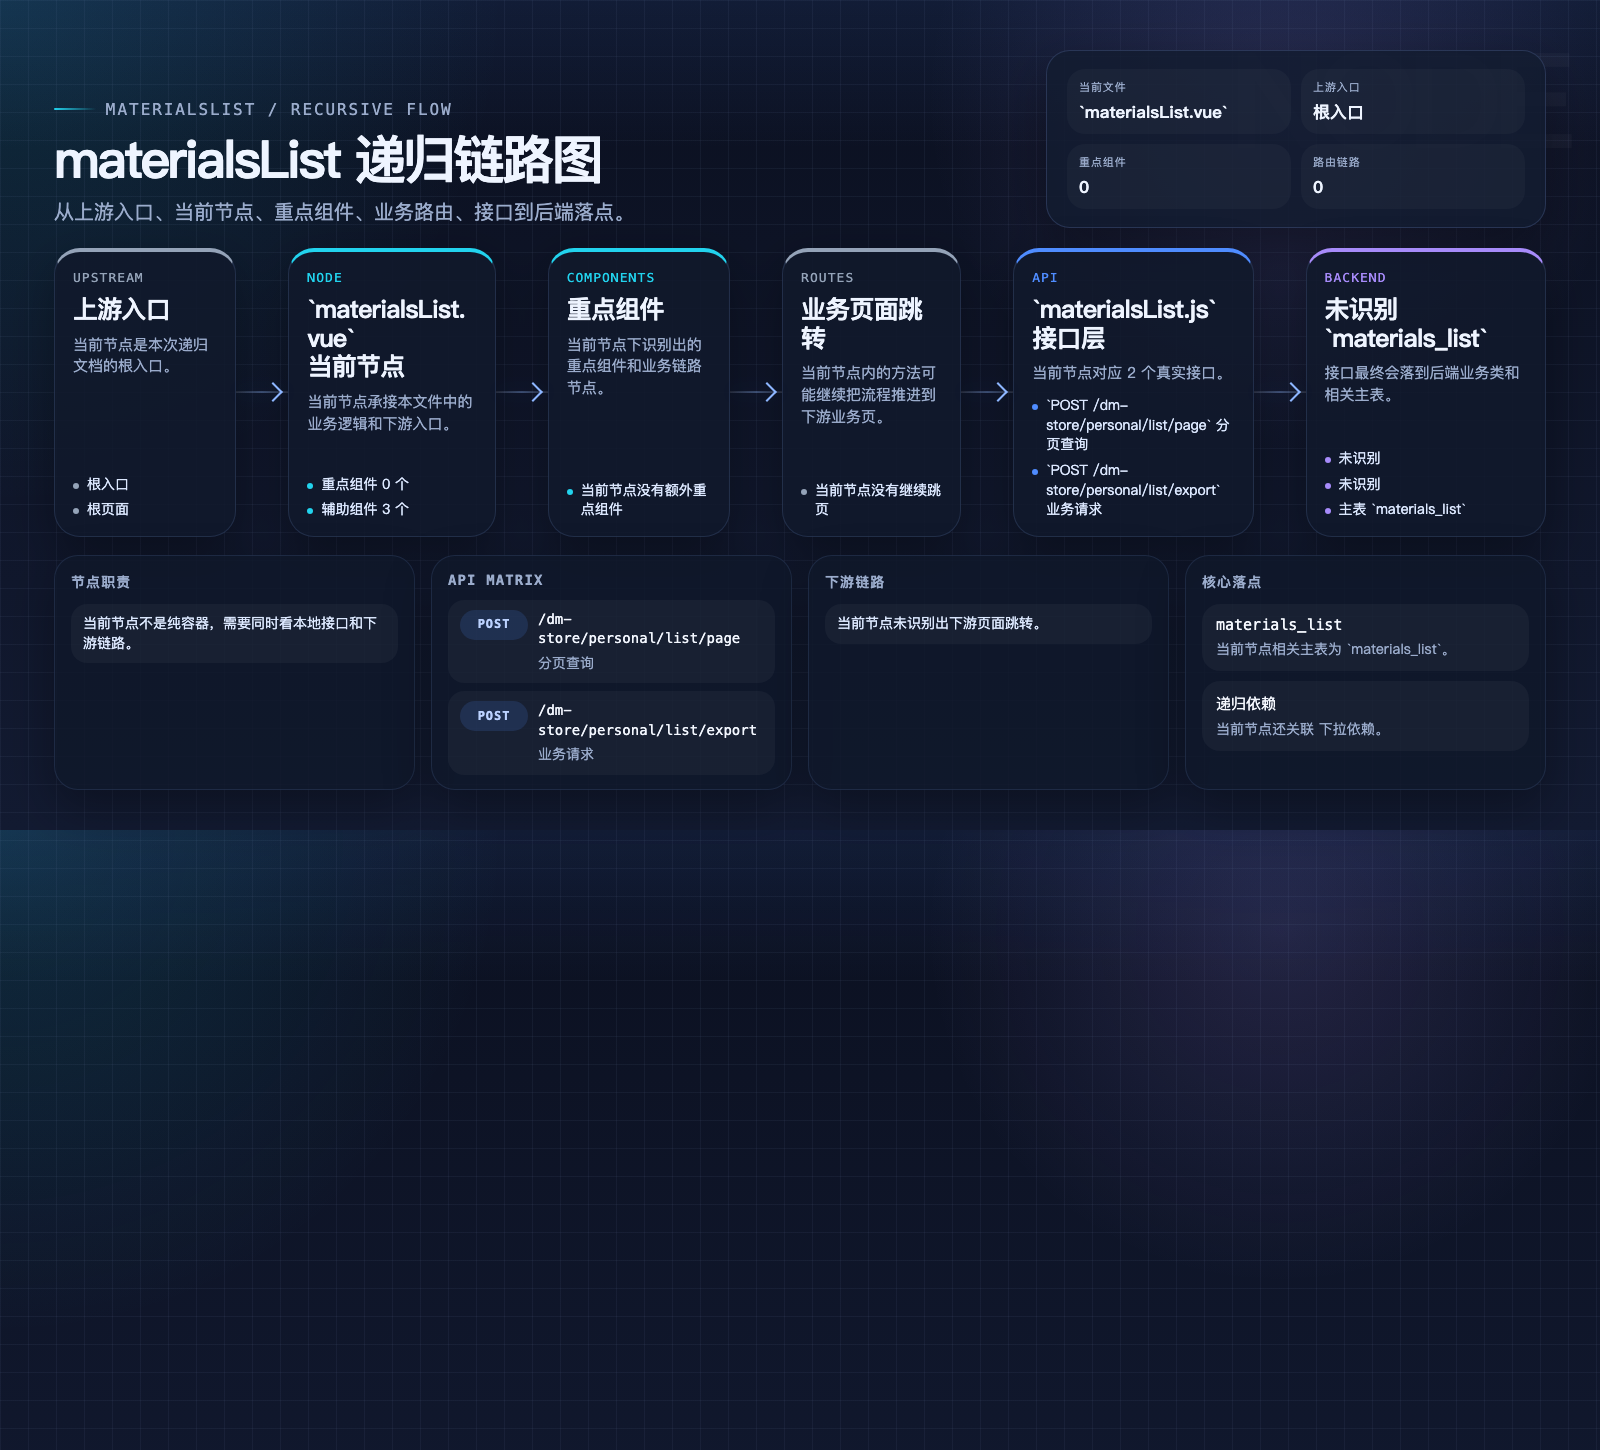Click the 接口最终会落到后端业务类 description

pyautogui.click(x=1422, y=384)
